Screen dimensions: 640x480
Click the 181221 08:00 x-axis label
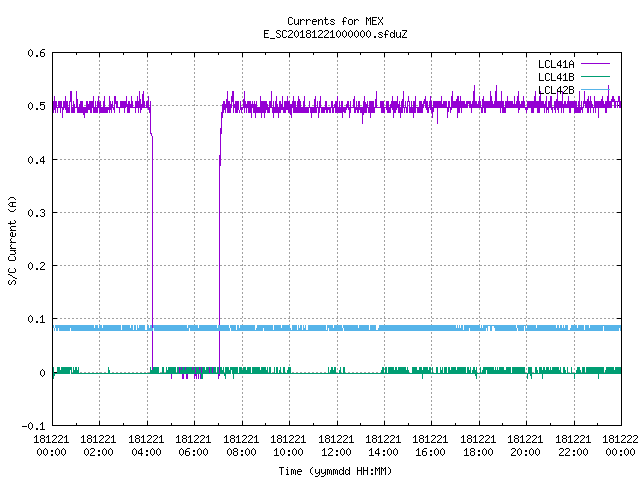[x=241, y=446]
